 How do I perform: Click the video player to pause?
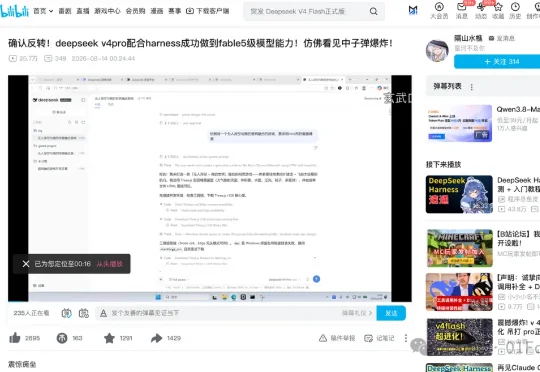[x=210, y=188]
